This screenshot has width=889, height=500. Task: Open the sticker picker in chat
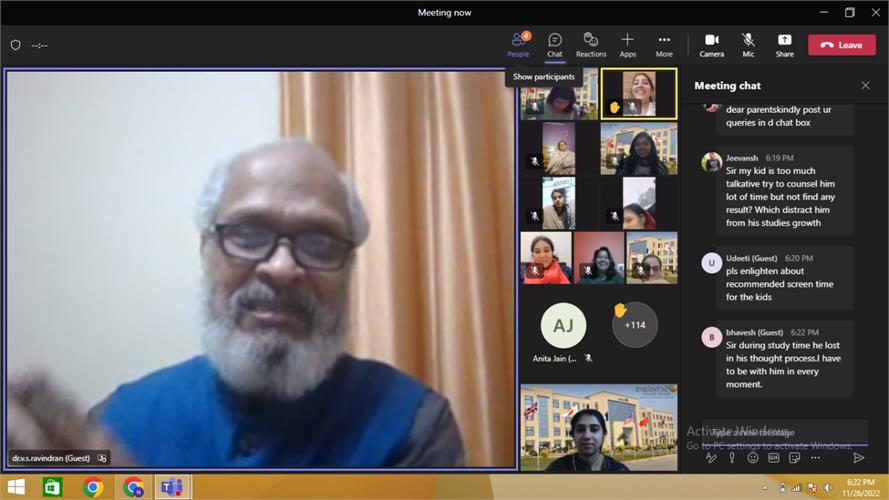point(794,458)
